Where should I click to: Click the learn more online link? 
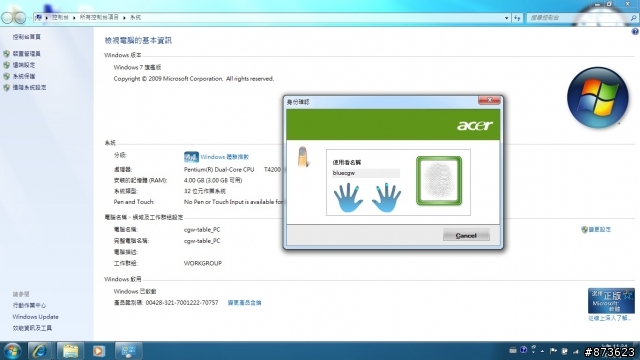click(x=609, y=318)
